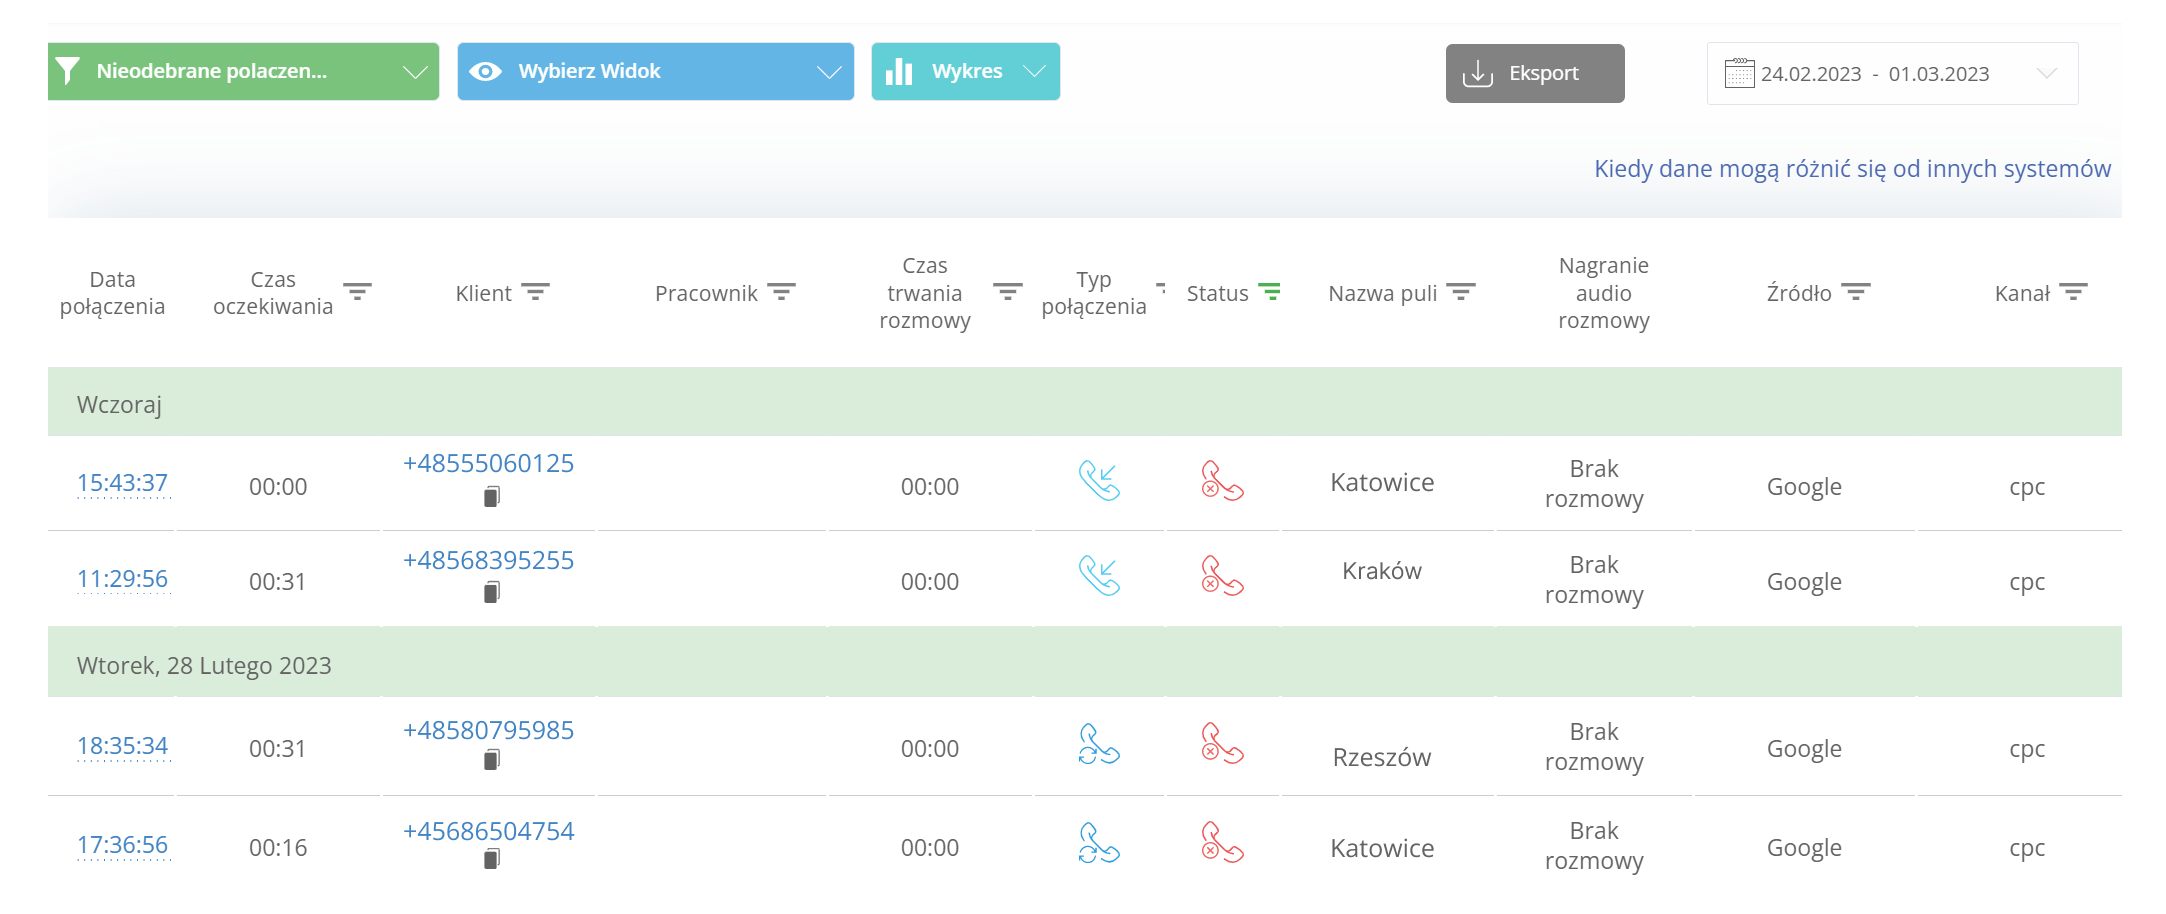Click call type icon in 17:36:56 row
This screenshot has width=2166, height=914.
click(x=1099, y=843)
